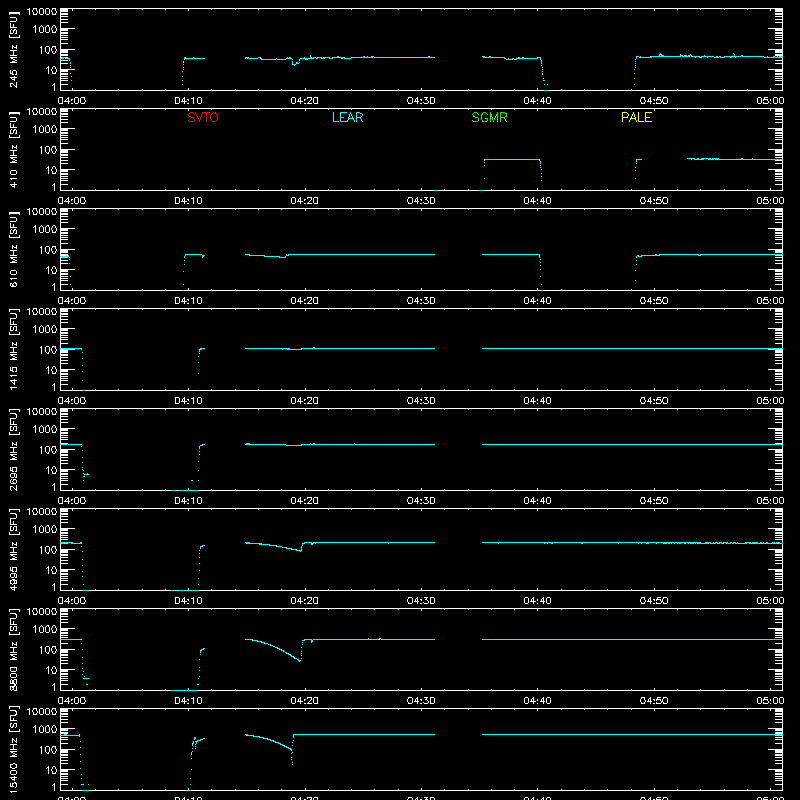Click the cyan LEAR station label

coord(347,117)
